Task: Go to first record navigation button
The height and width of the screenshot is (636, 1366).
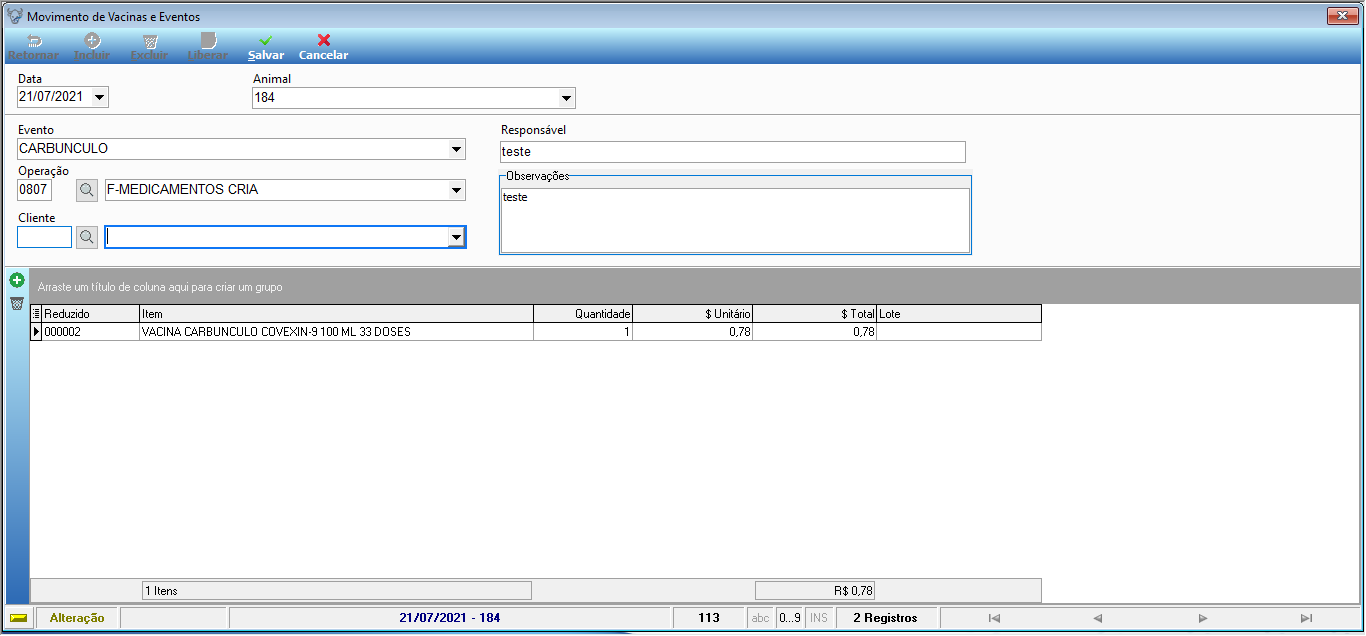Action: 993,618
